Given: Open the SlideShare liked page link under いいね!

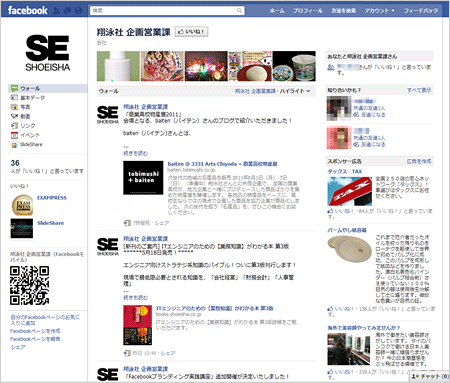Looking at the screenshot, I should point(51,223).
